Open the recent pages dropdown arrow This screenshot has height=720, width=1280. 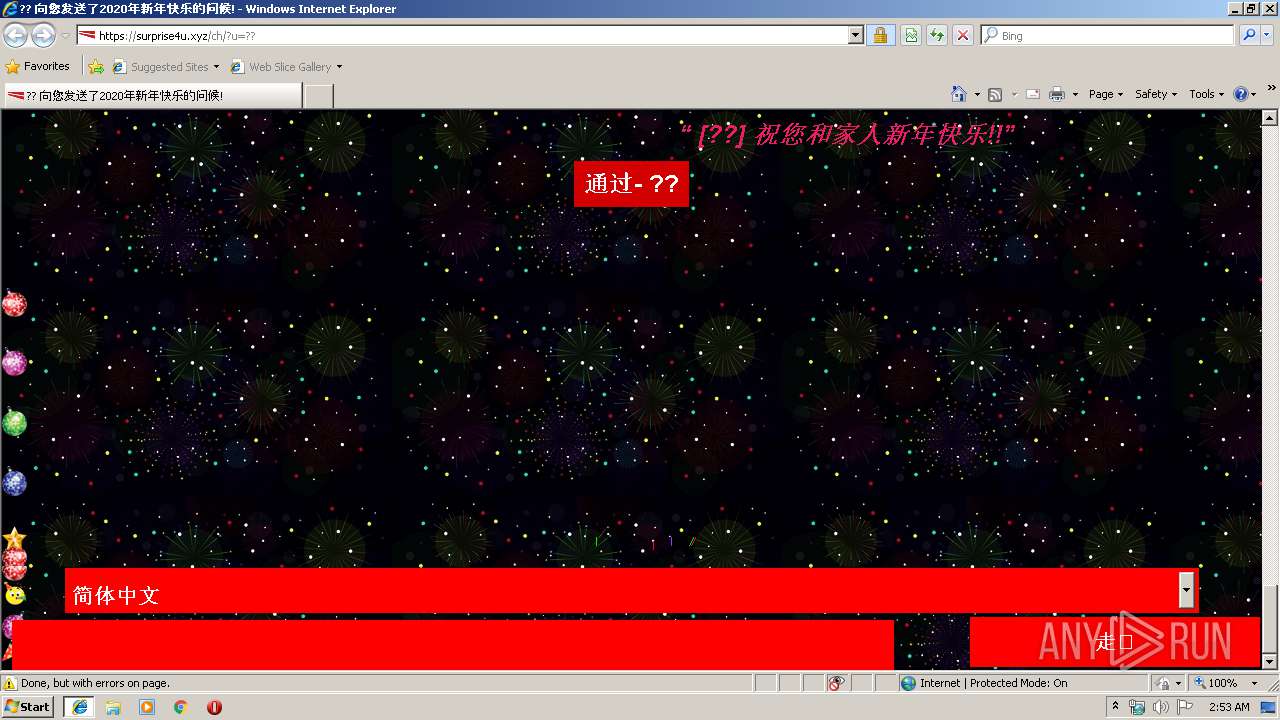click(65, 35)
